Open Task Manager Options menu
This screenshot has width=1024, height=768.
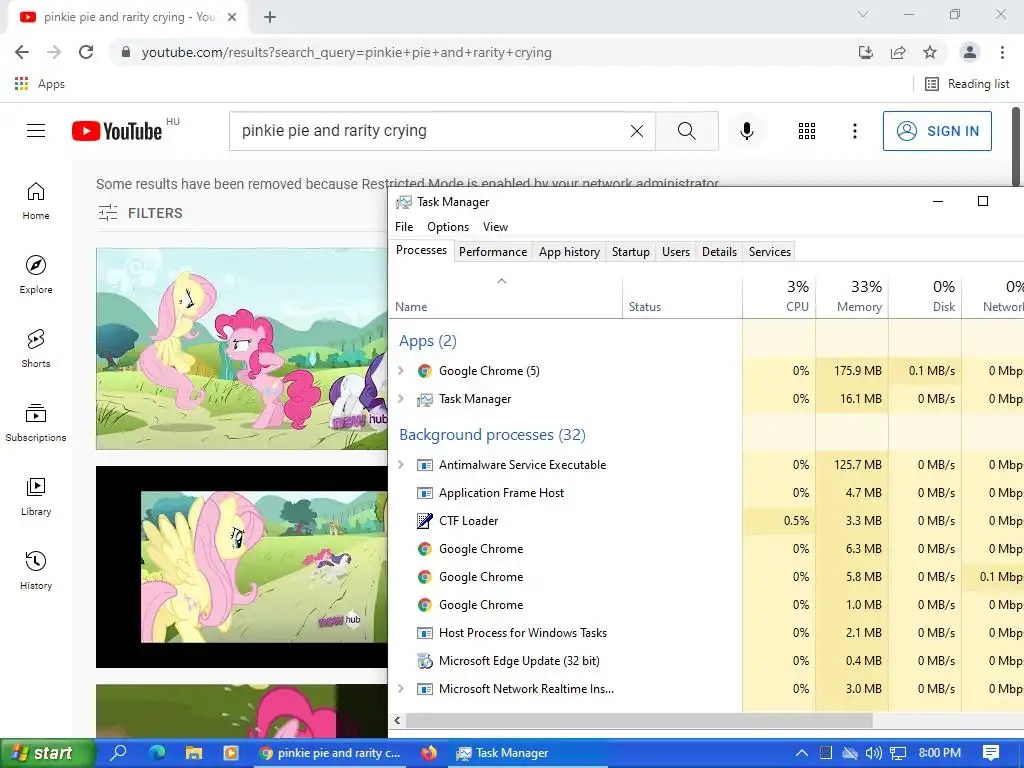[x=448, y=227]
